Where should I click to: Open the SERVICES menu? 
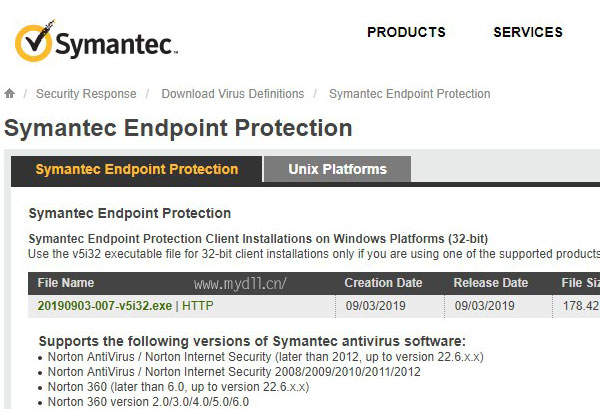point(528,32)
